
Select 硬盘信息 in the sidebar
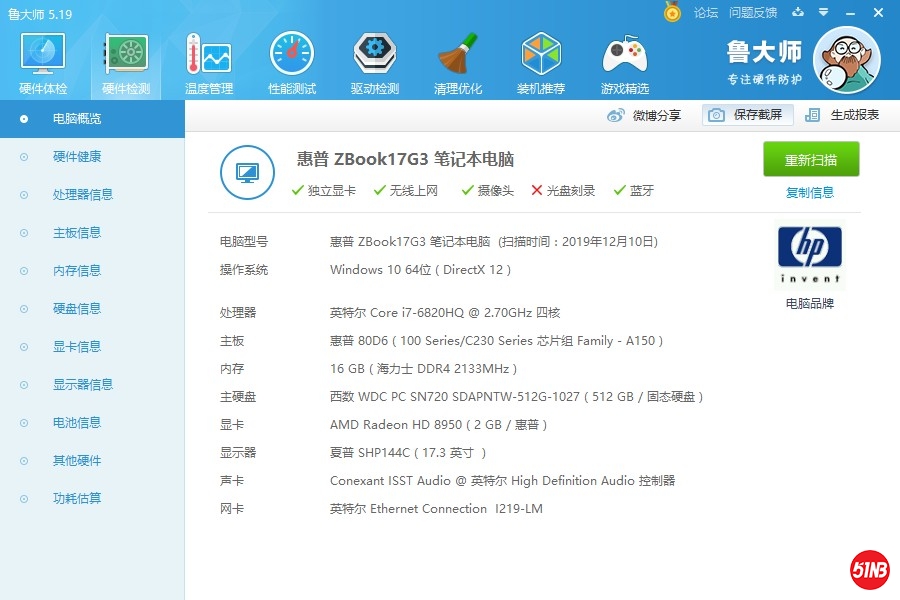(77, 309)
